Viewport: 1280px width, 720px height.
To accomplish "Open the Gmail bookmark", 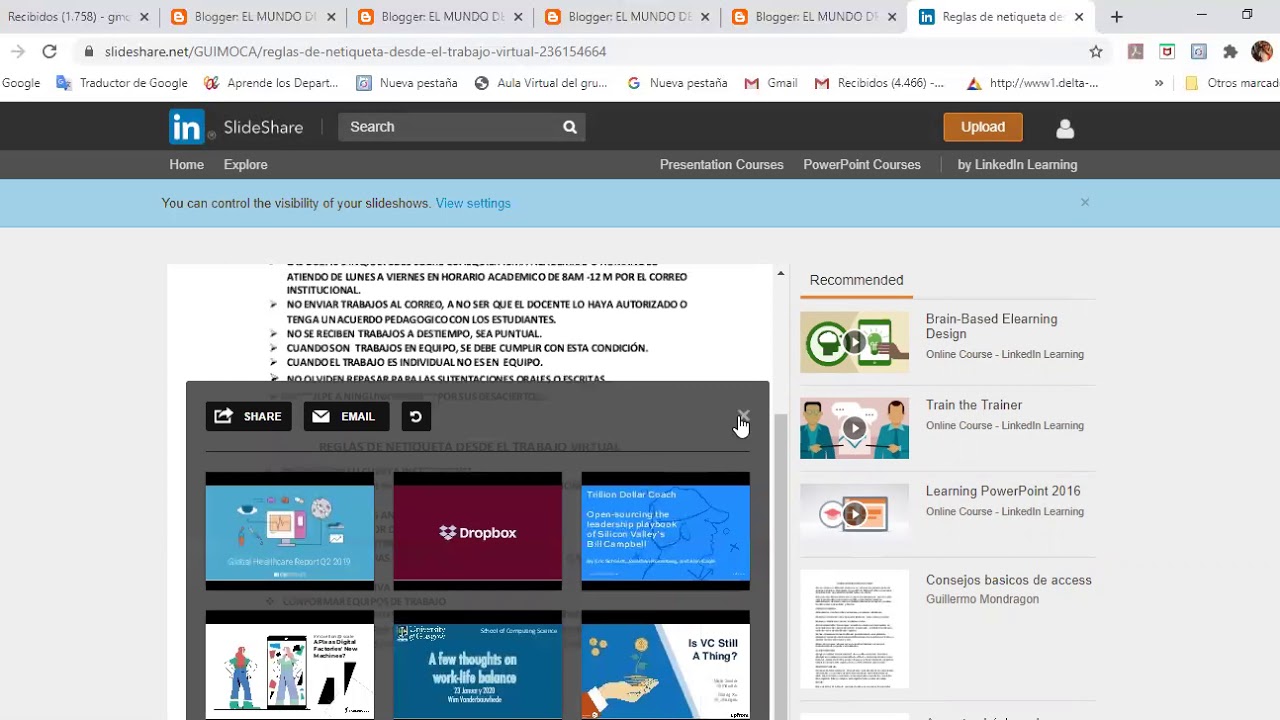I will (771, 83).
